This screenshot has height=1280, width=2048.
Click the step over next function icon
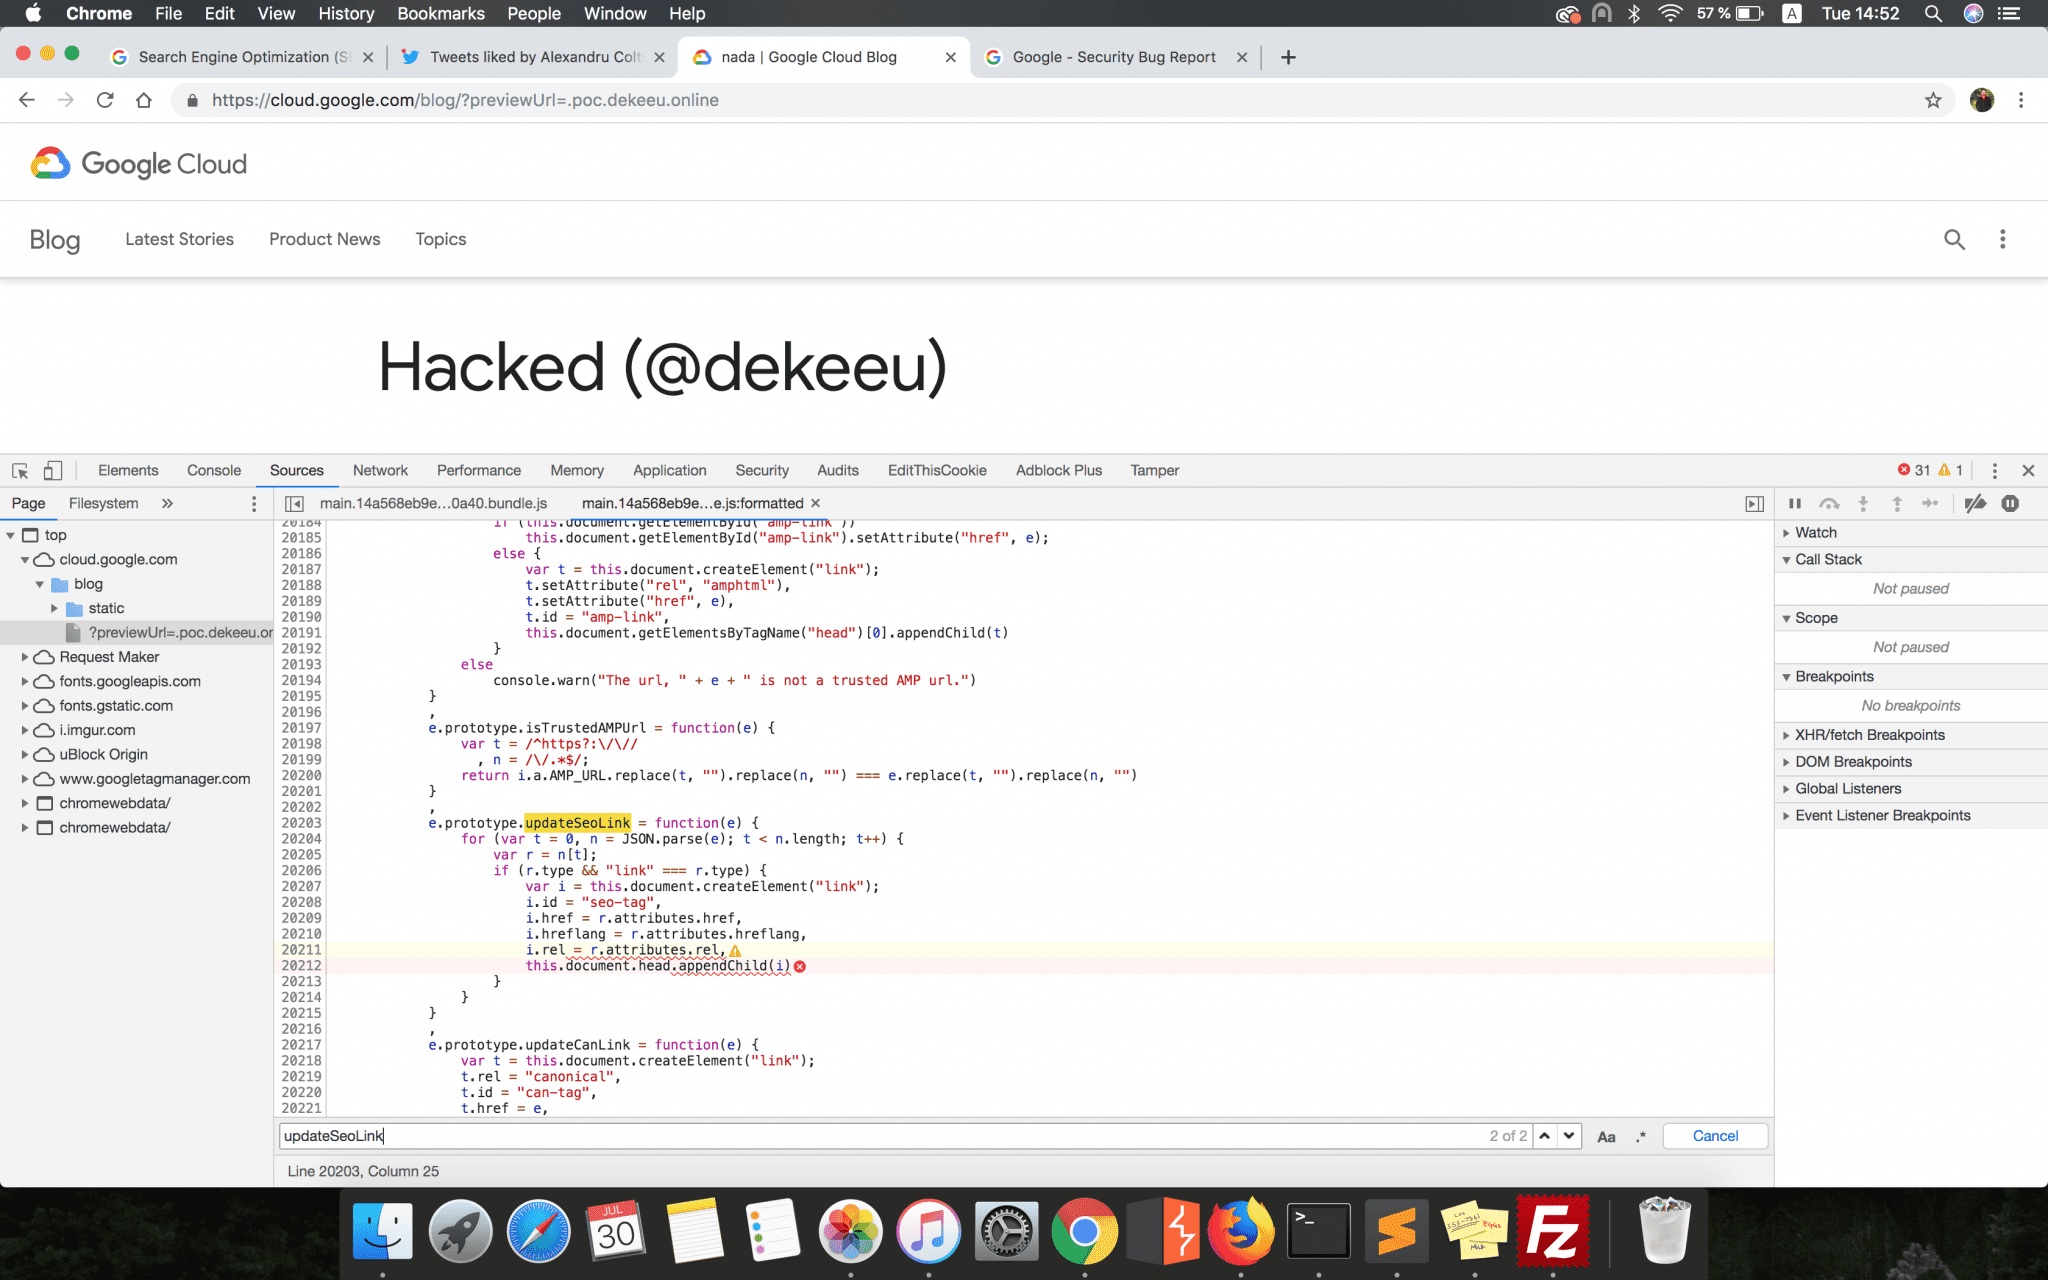coord(1829,504)
